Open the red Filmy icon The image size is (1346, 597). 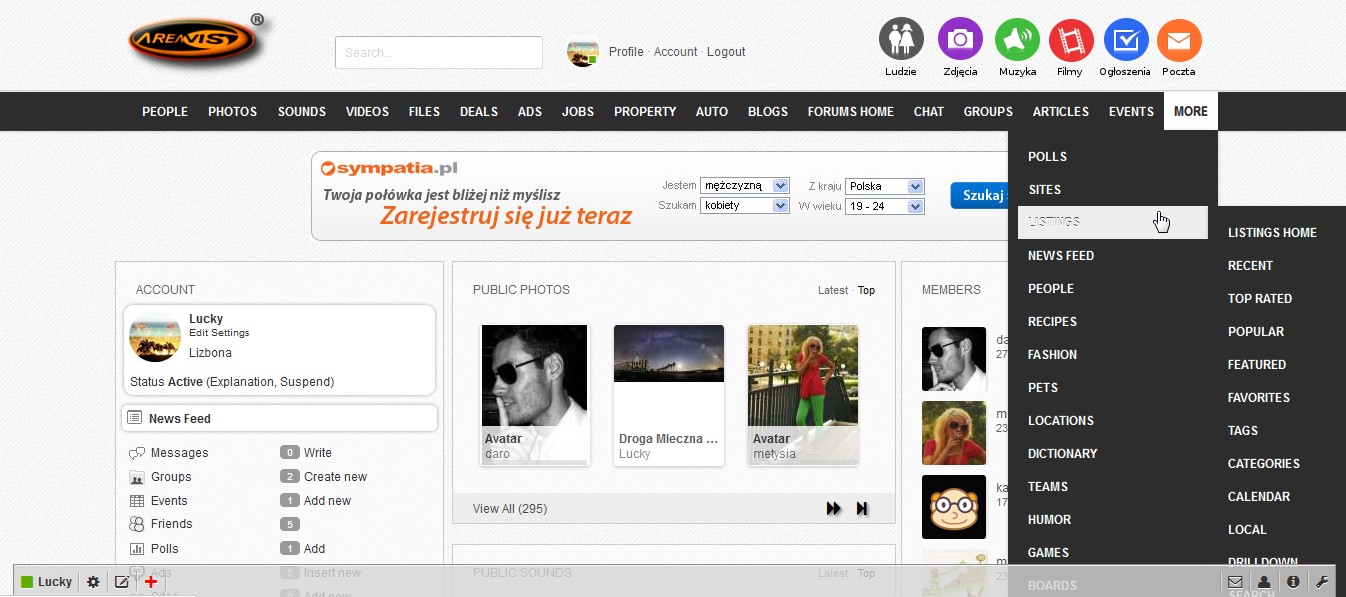pos(1071,40)
